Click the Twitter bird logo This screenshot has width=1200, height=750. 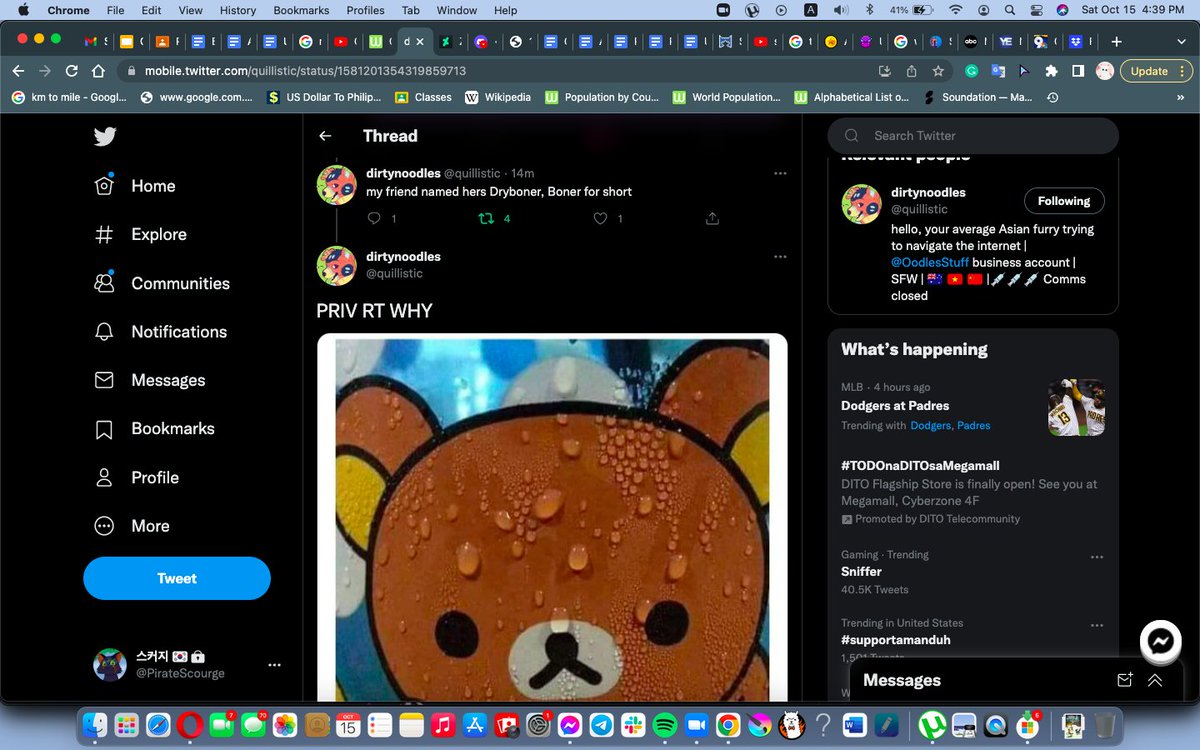coord(105,137)
